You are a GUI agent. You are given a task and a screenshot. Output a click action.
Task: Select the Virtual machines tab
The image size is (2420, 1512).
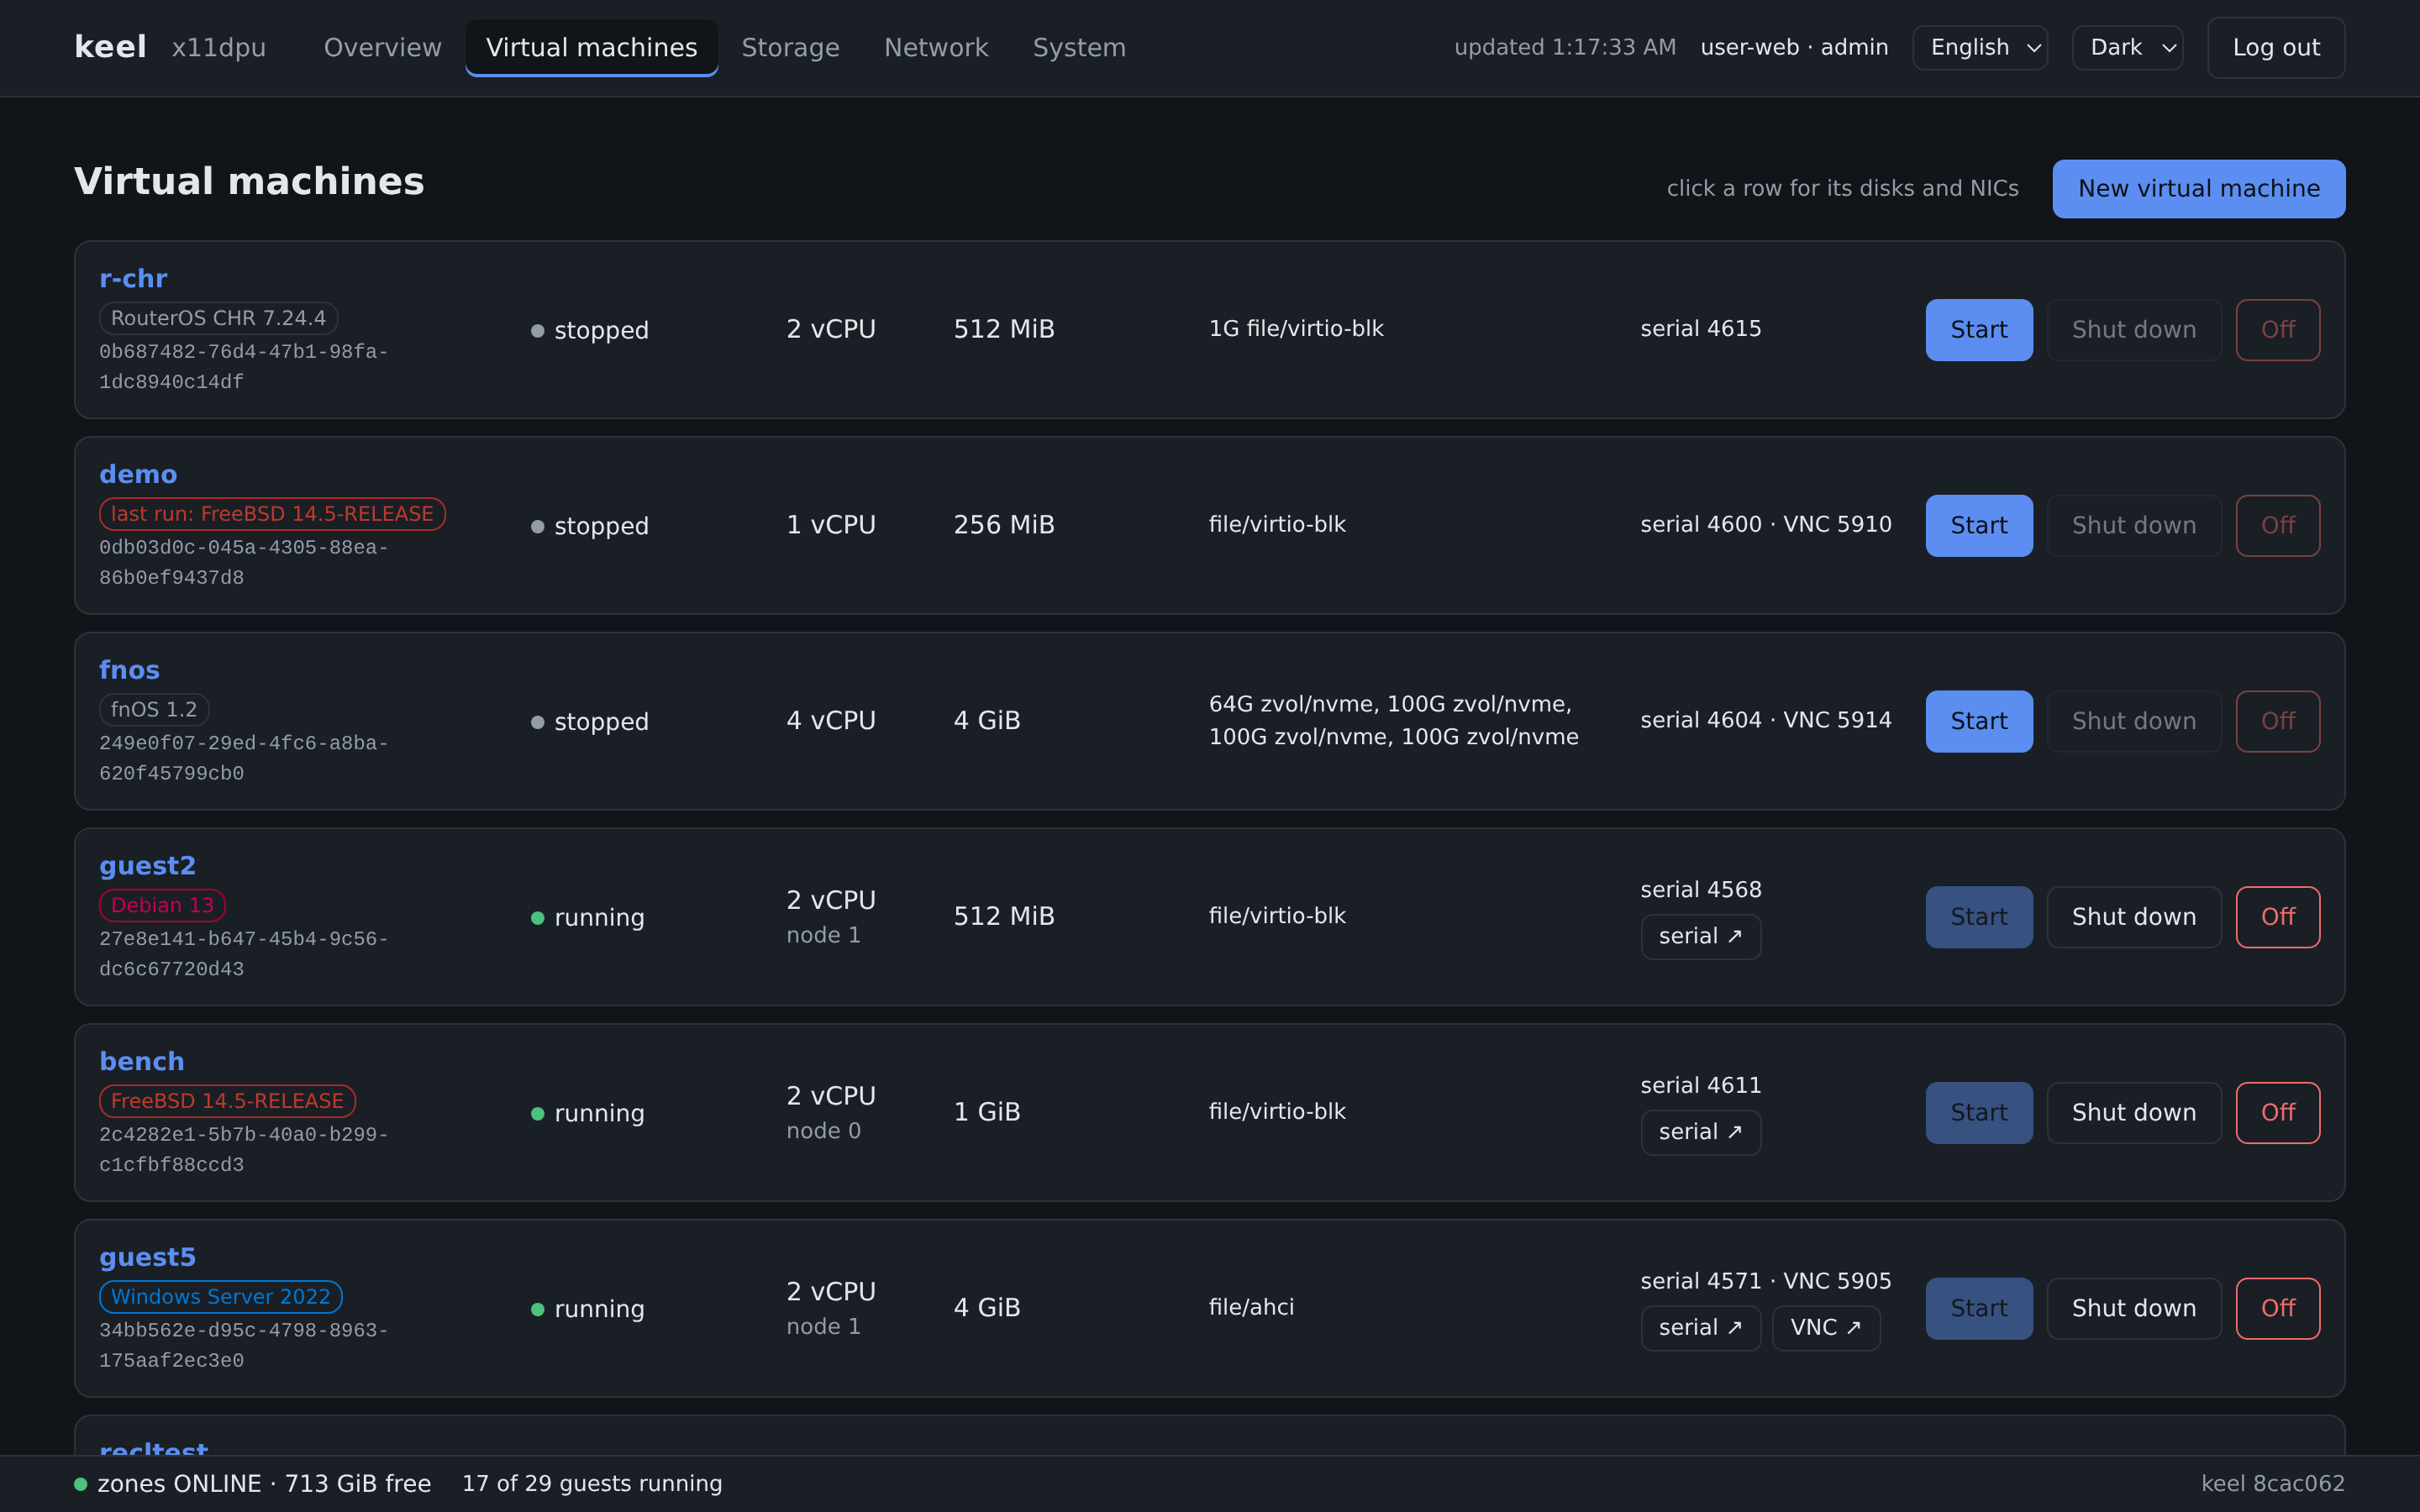pyautogui.click(x=591, y=47)
